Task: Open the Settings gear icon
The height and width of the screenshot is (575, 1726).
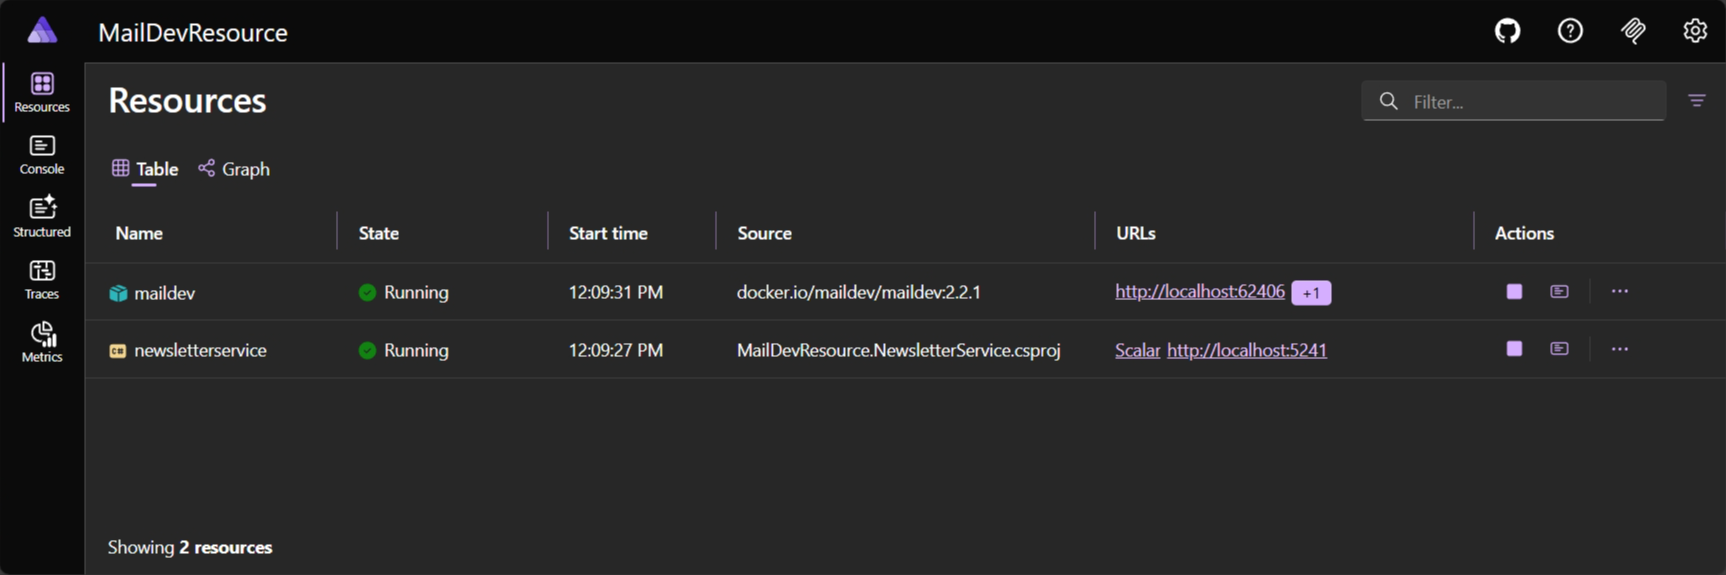Action: tap(1695, 31)
